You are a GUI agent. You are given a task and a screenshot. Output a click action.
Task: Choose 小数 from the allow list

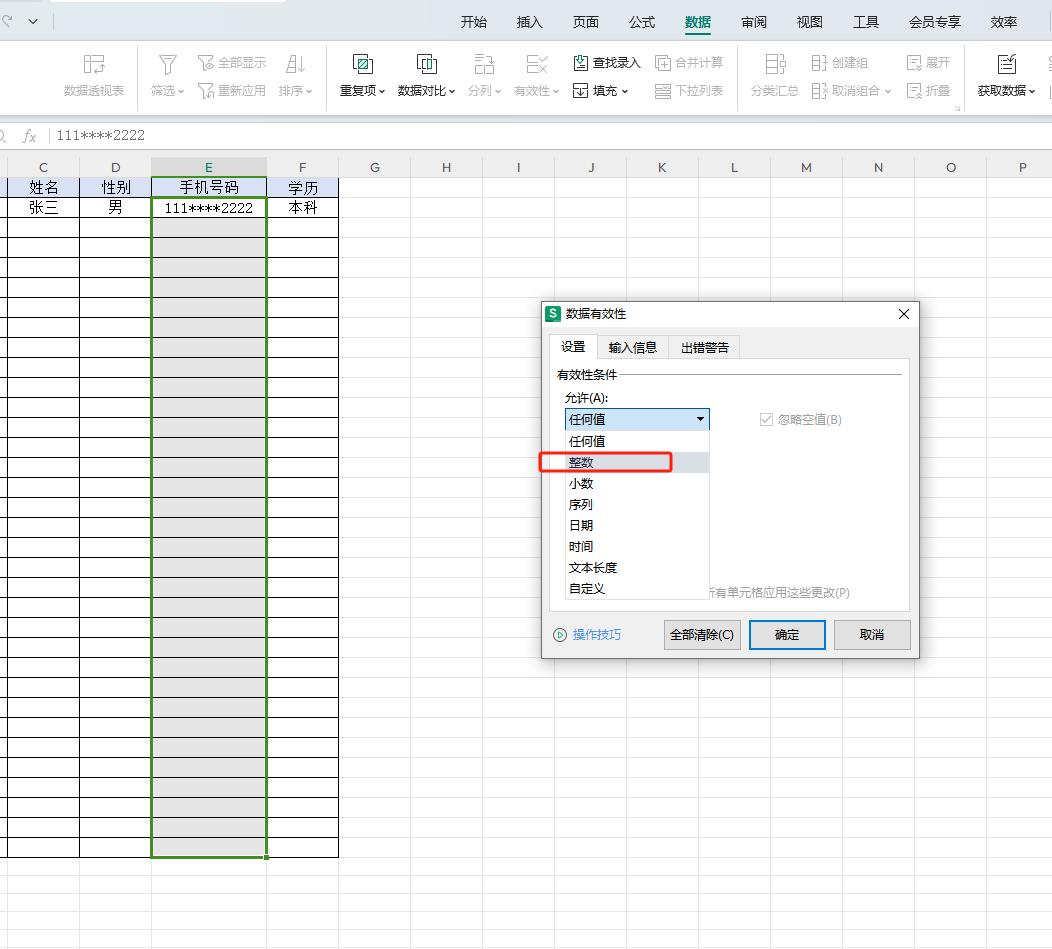tap(637, 483)
